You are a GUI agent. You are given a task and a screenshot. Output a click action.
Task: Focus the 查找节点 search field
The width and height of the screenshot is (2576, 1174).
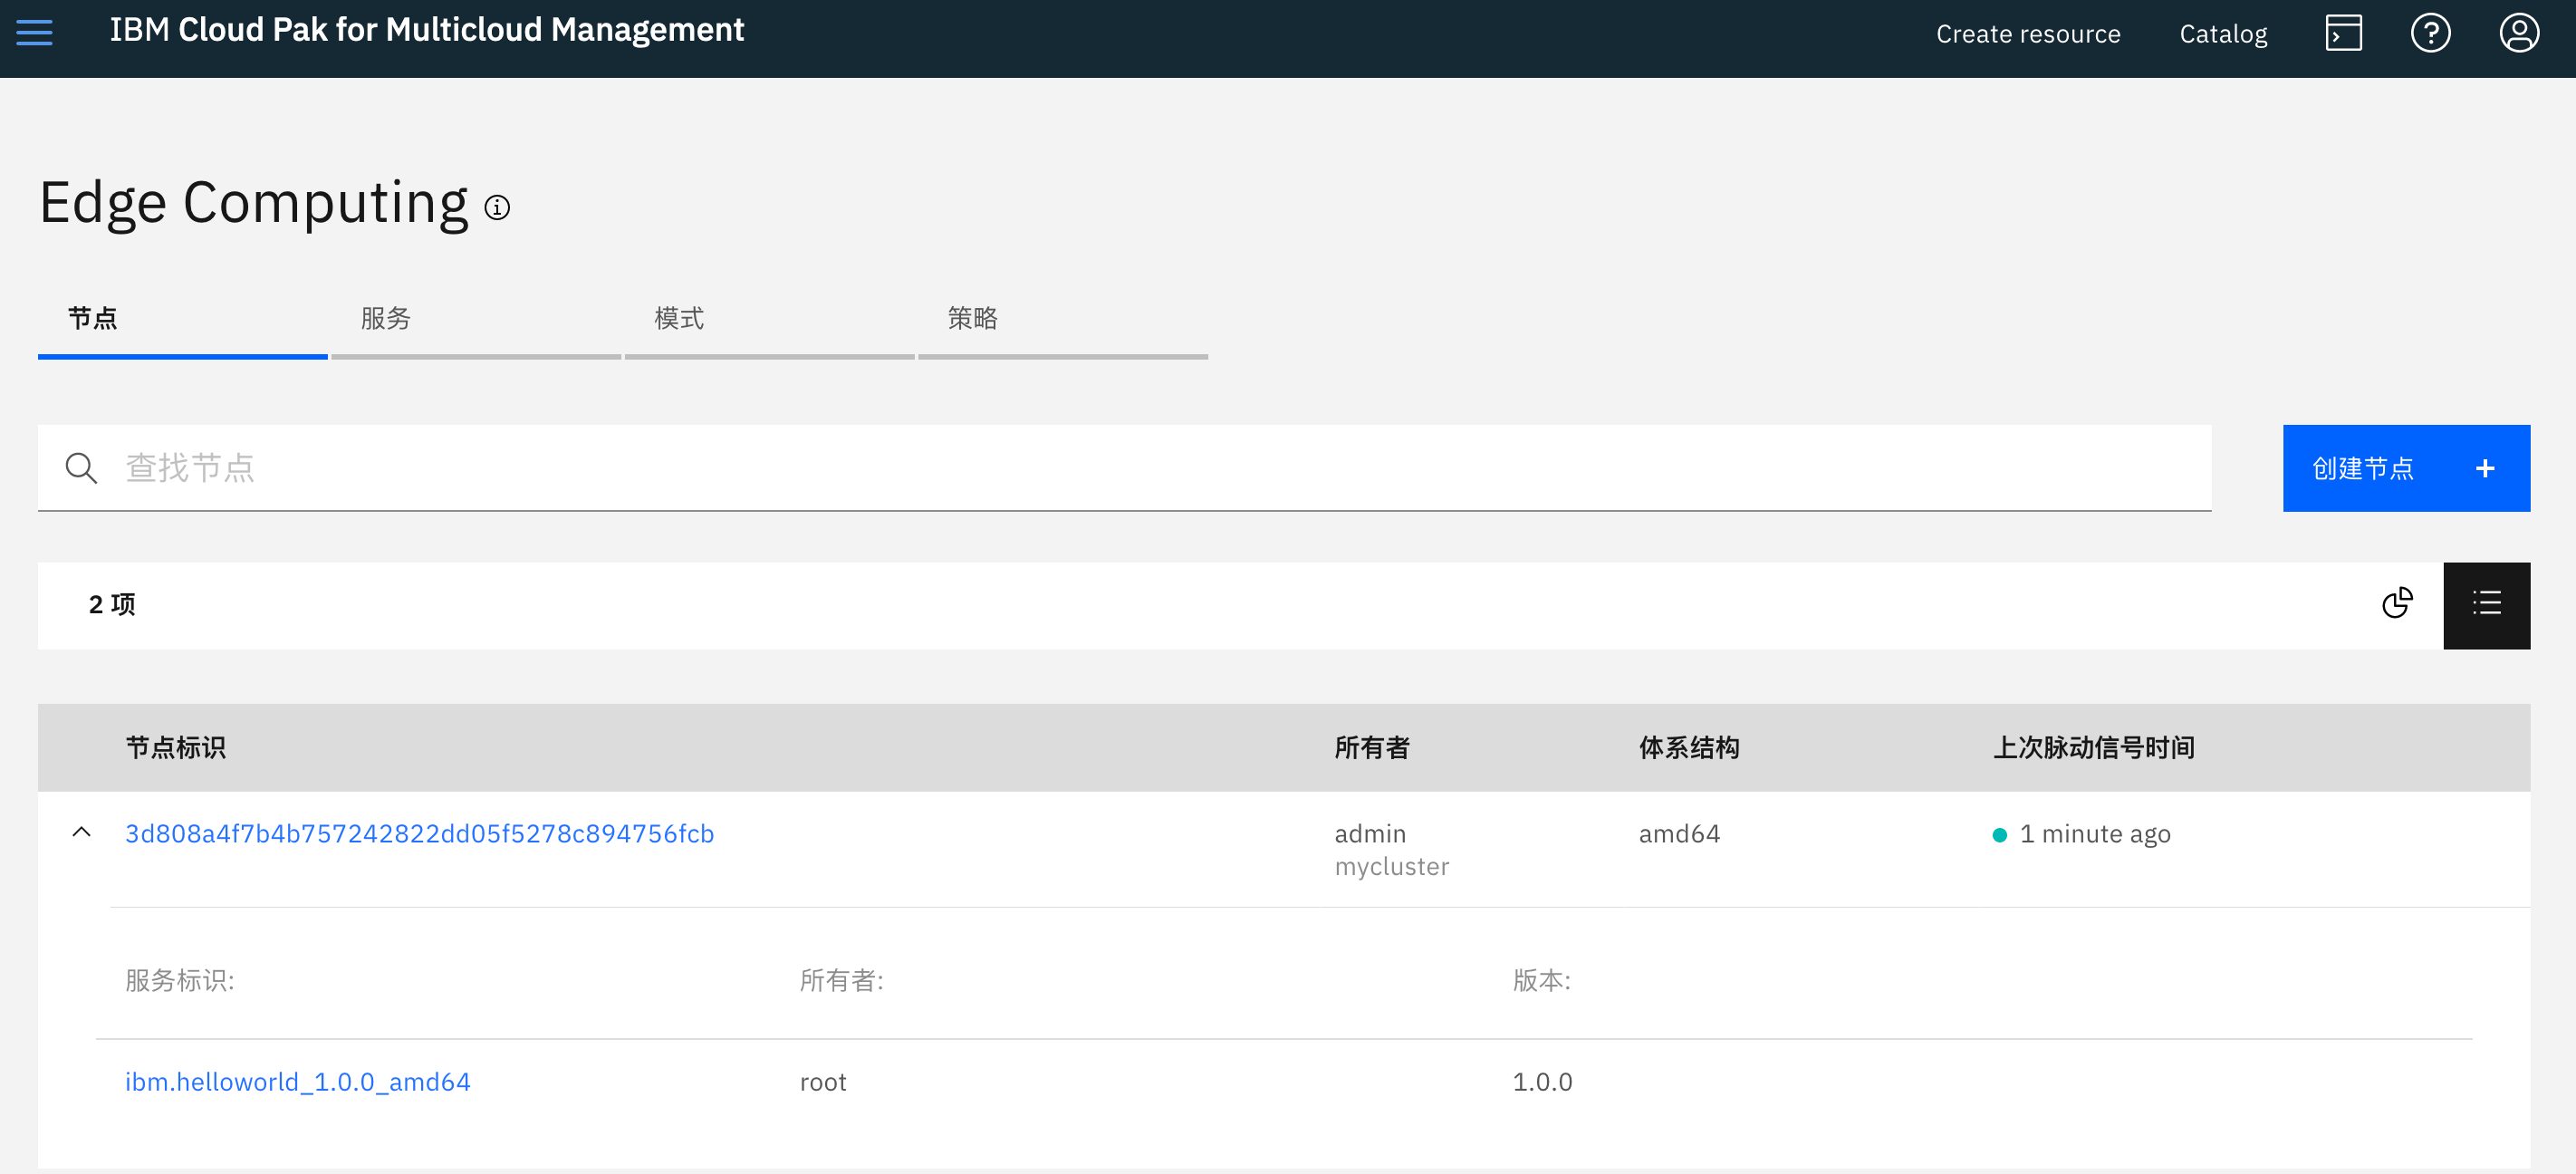coord(1124,468)
